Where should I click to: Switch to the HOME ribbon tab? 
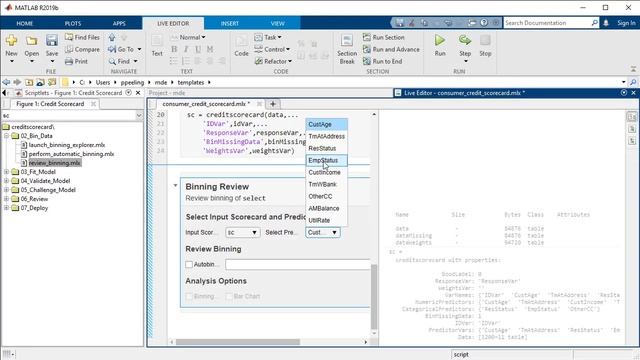pyautogui.click(x=24, y=23)
